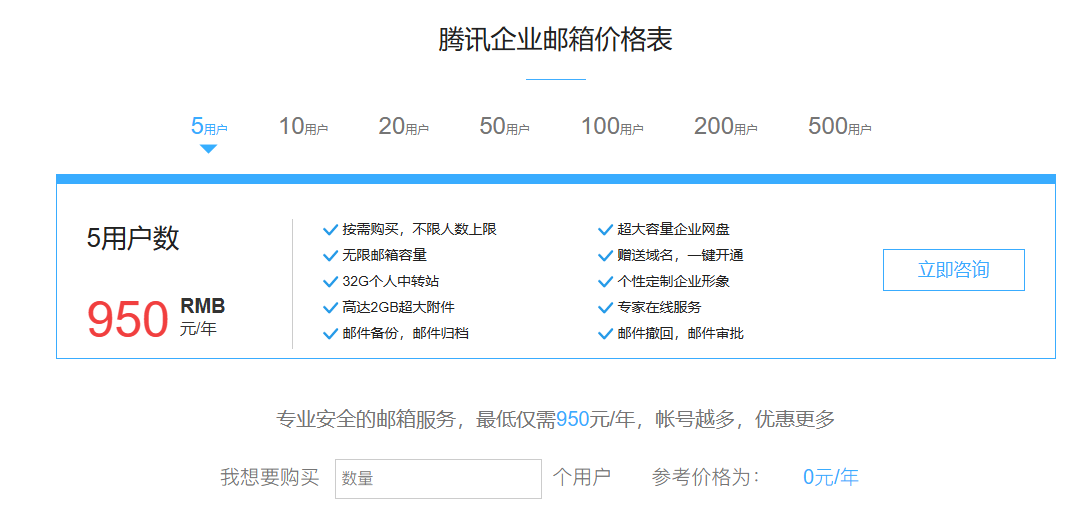Click checkmark icon beside 个性定制企业形象
The width and height of the screenshot is (1089, 524).
605,282
